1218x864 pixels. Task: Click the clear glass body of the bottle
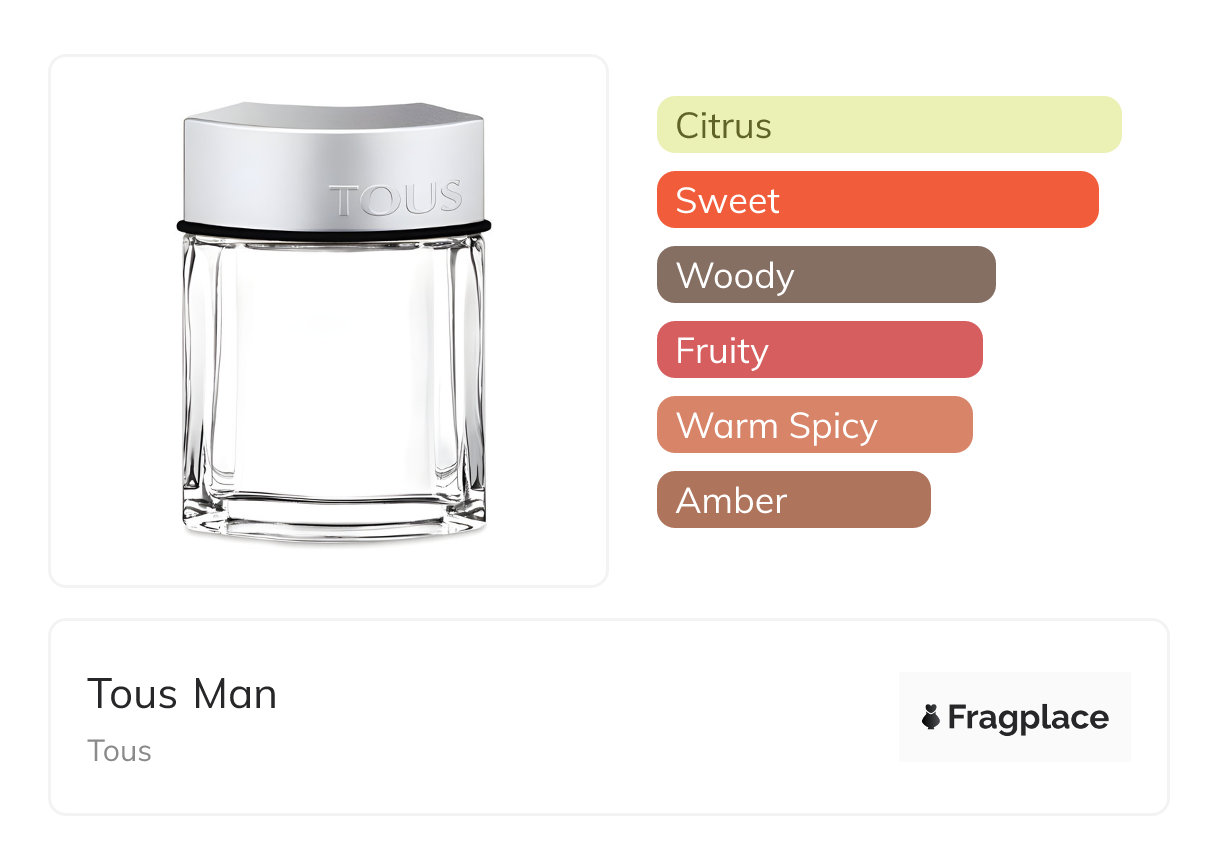334,370
